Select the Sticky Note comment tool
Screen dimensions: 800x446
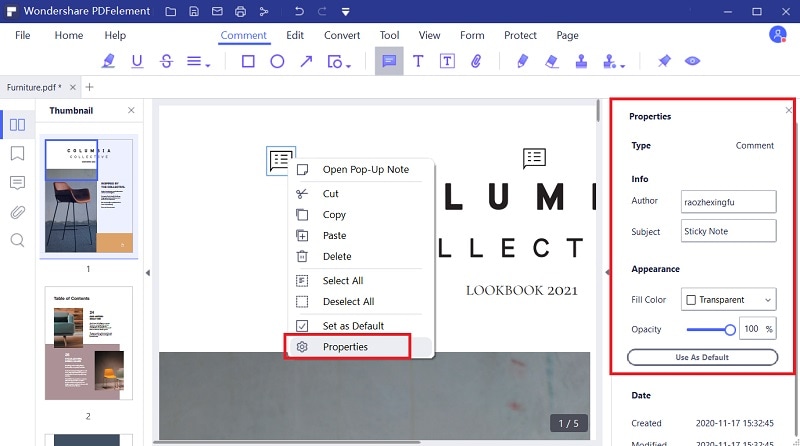click(x=389, y=61)
